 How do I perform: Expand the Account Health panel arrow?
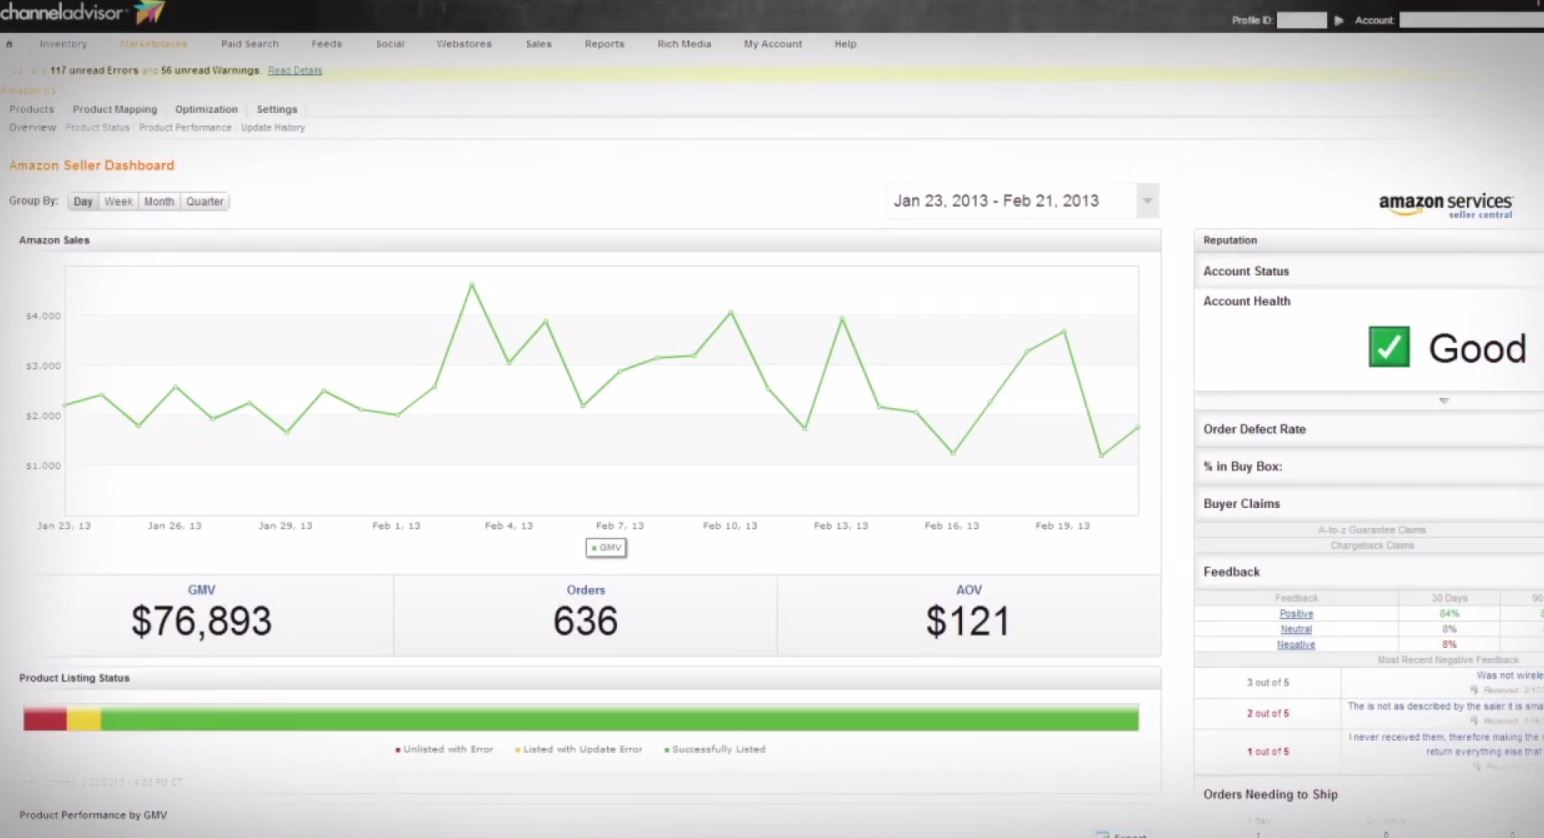point(1443,401)
